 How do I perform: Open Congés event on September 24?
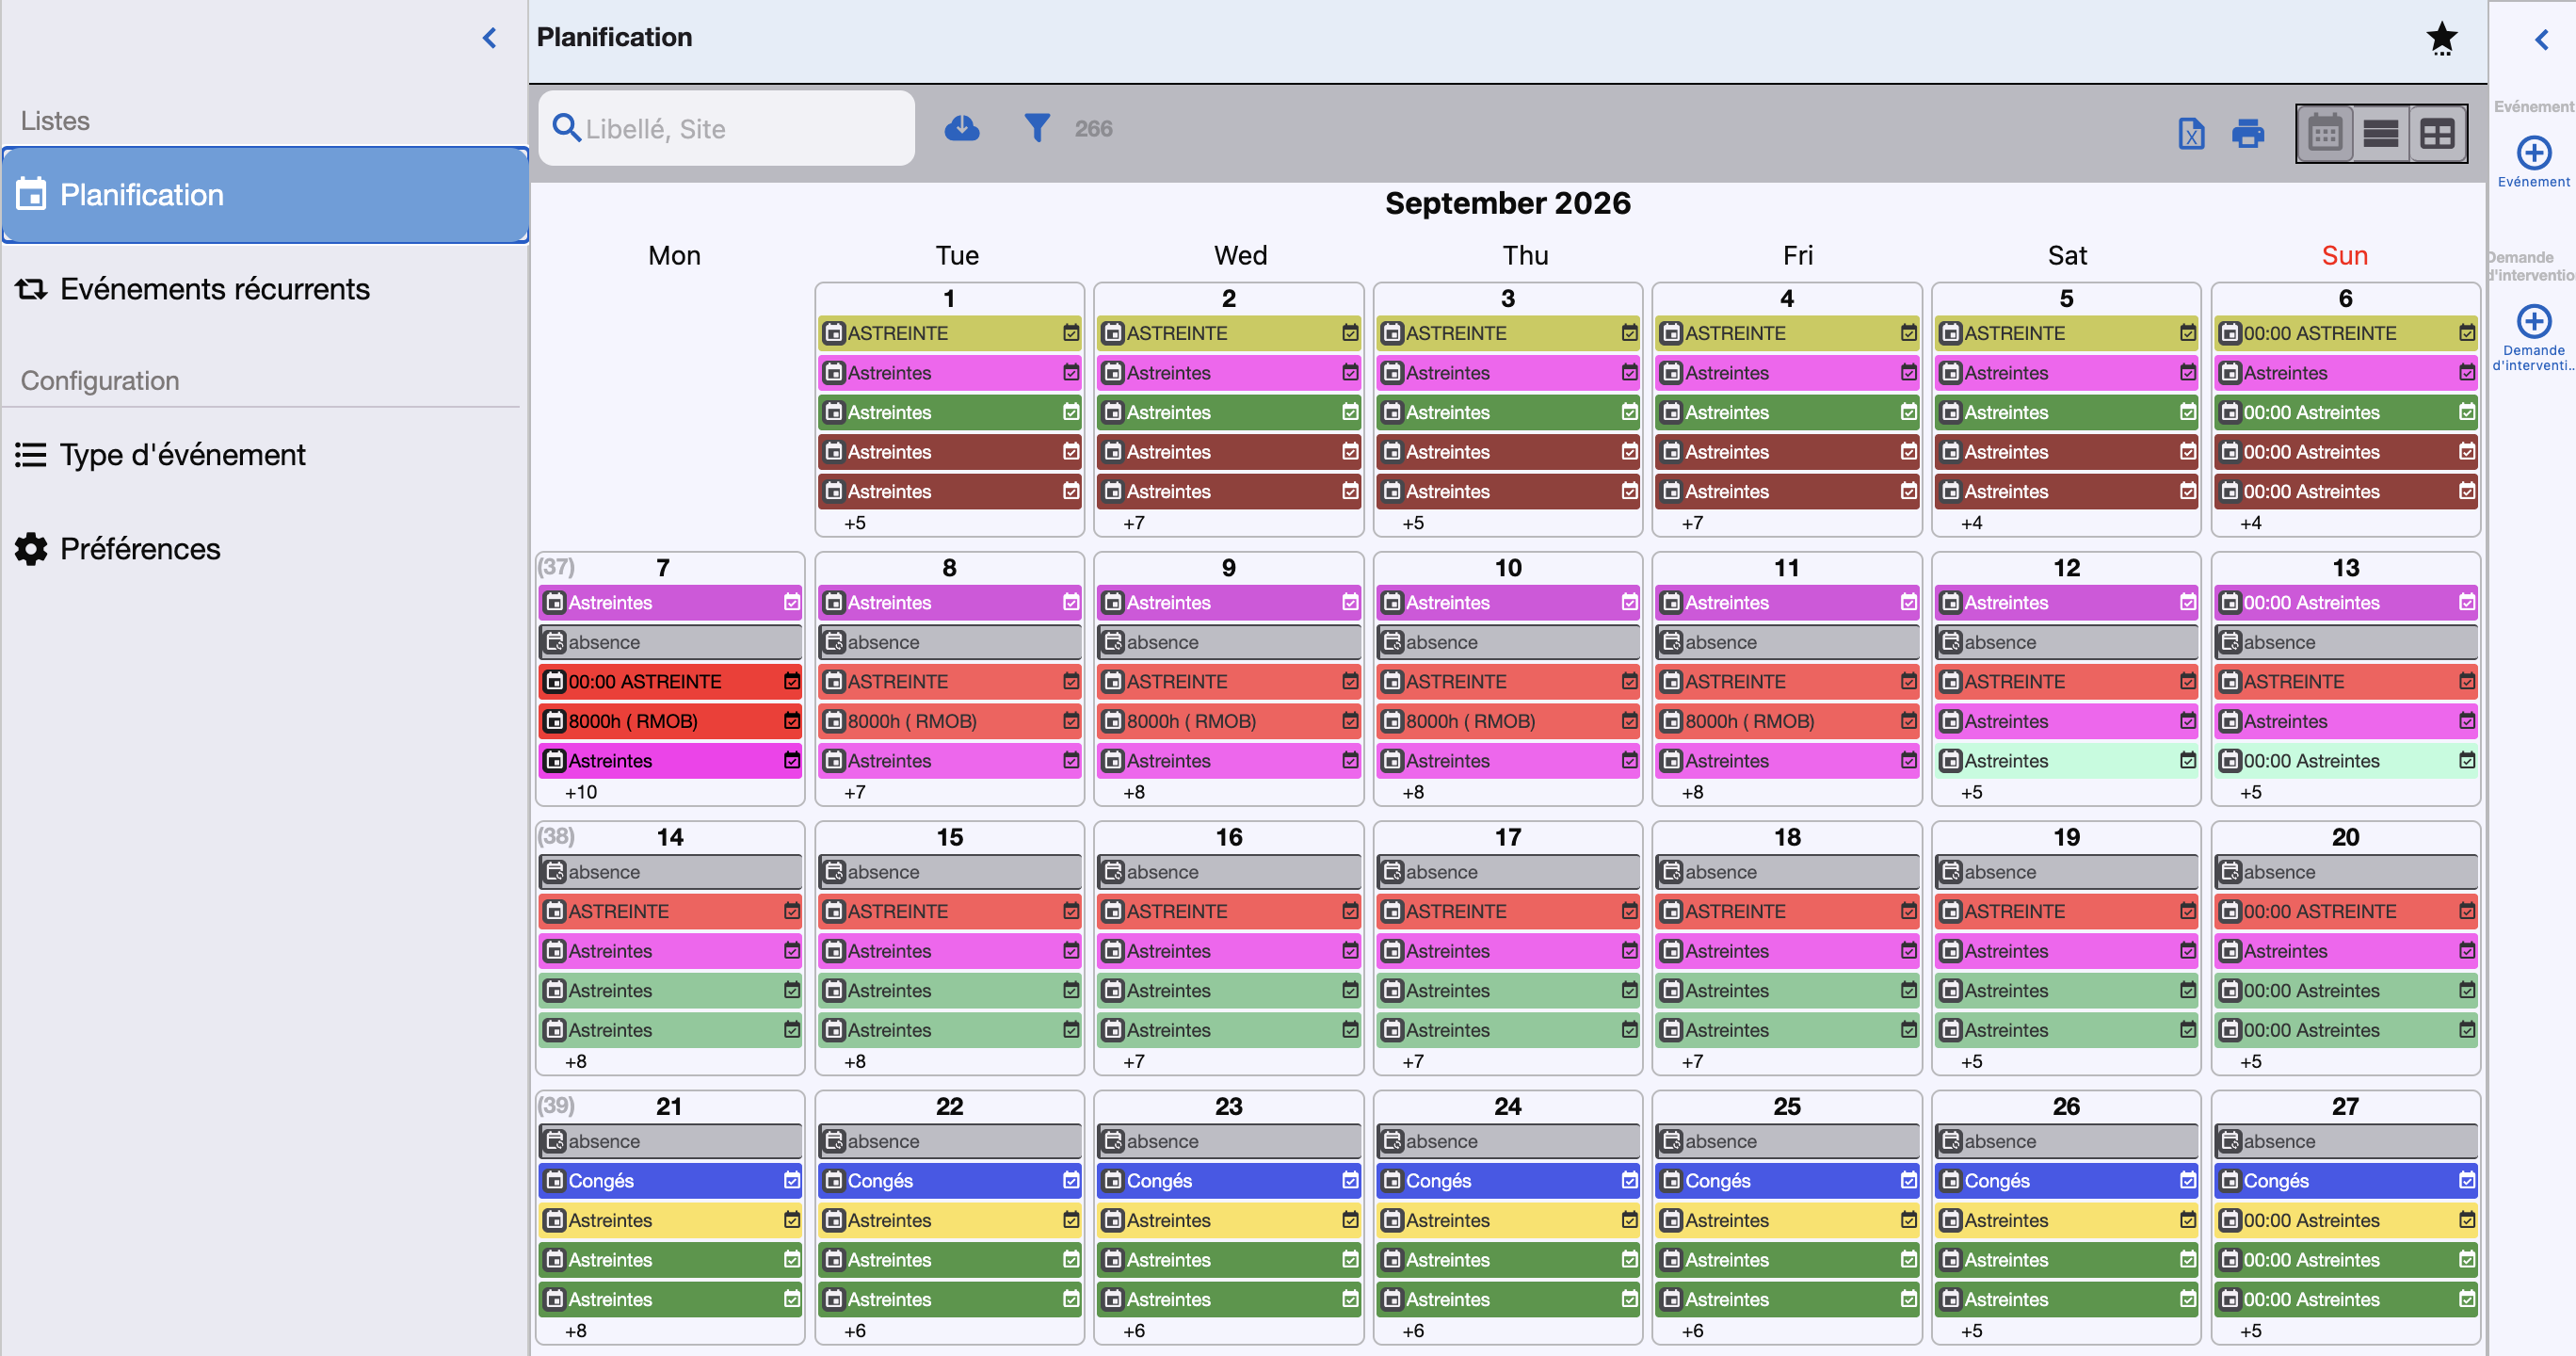1507,1181
